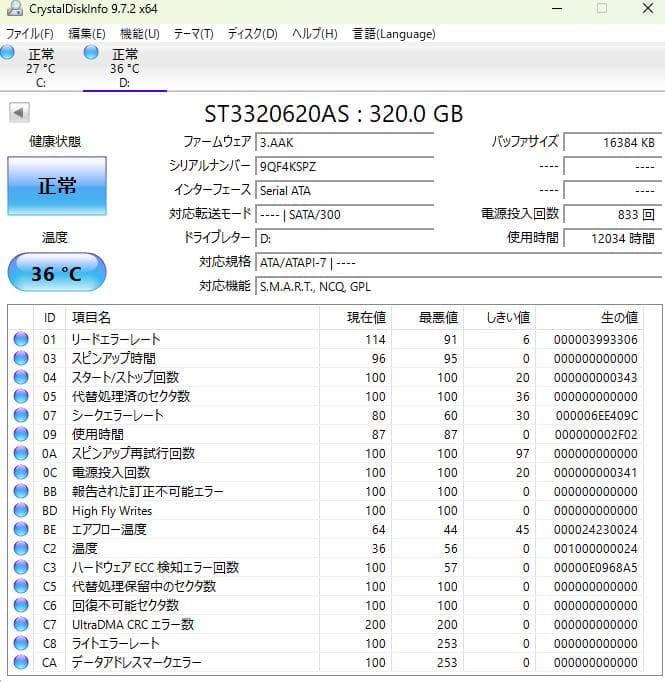Click the previous-disk arrow button
665x682 pixels.
(19, 113)
